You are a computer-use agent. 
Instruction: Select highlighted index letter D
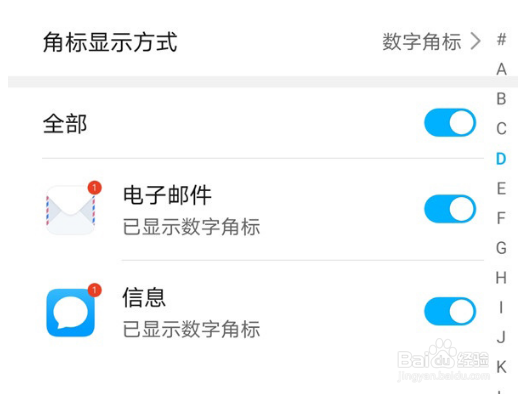pos(501,159)
